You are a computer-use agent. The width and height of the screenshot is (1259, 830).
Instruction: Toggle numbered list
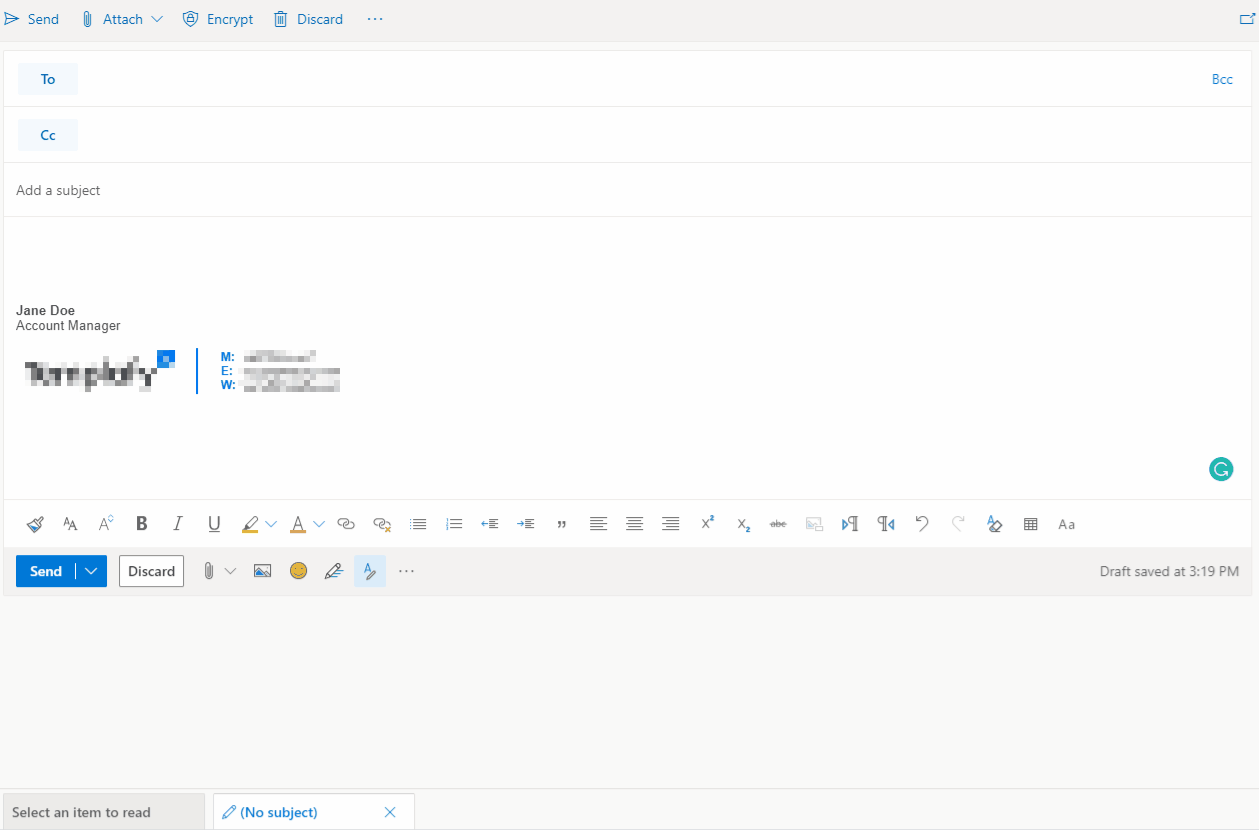454,524
